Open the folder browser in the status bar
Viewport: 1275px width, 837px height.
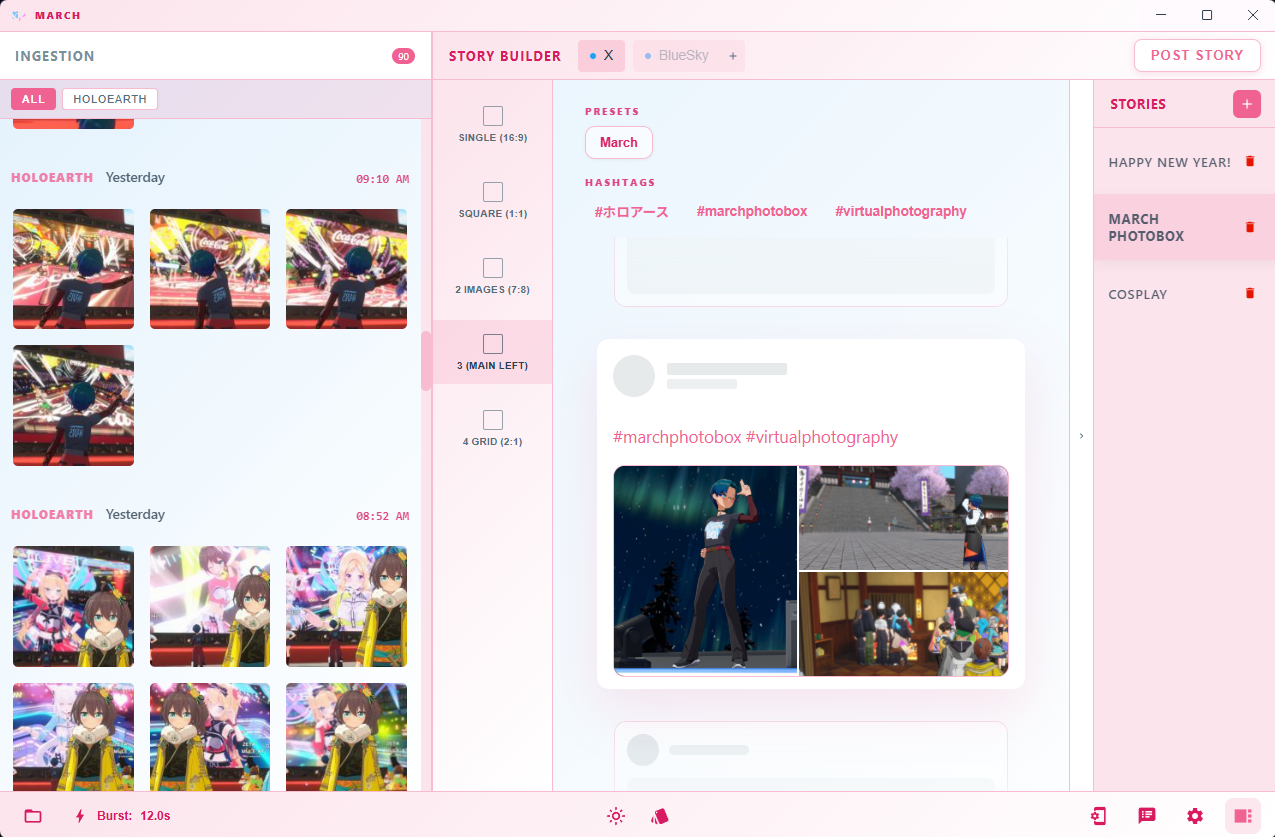(x=35, y=815)
